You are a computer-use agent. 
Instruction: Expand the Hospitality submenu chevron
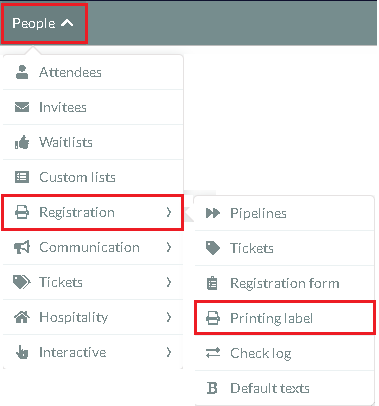169,317
